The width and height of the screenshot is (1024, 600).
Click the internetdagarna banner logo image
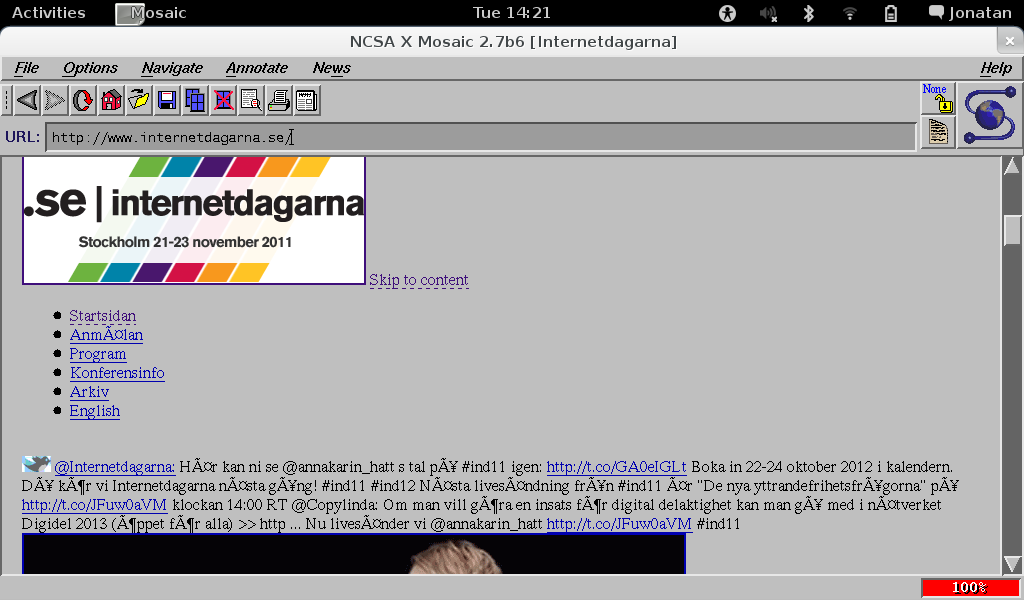[194, 221]
